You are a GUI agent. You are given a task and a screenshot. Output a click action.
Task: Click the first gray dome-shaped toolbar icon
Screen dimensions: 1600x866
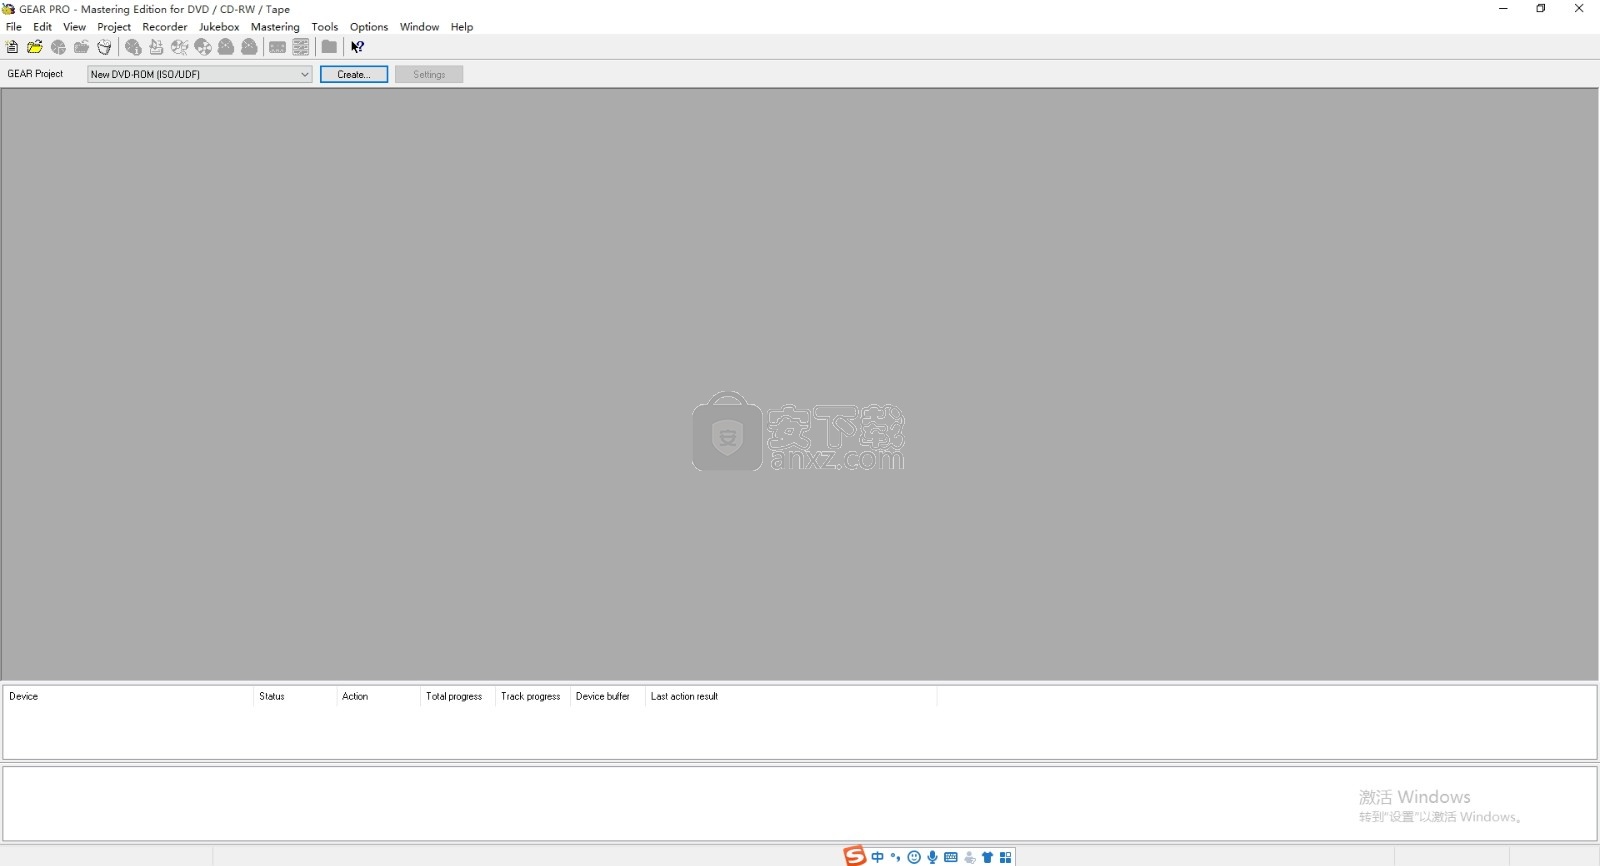tap(226, 47)
